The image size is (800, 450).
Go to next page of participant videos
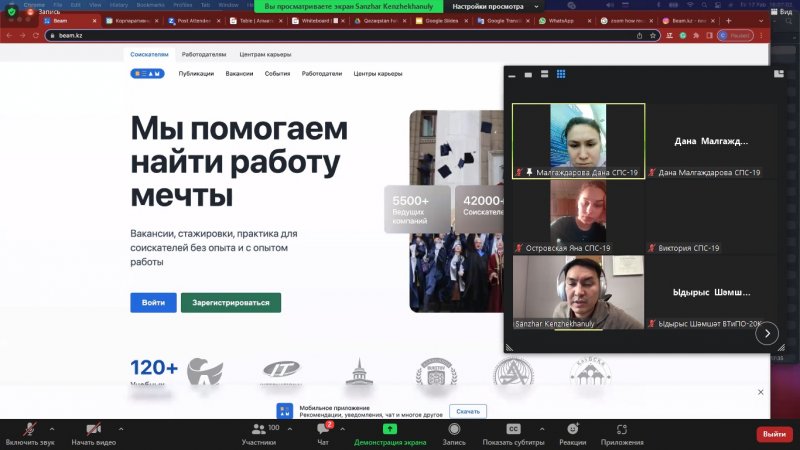click(x=767, y=333)
